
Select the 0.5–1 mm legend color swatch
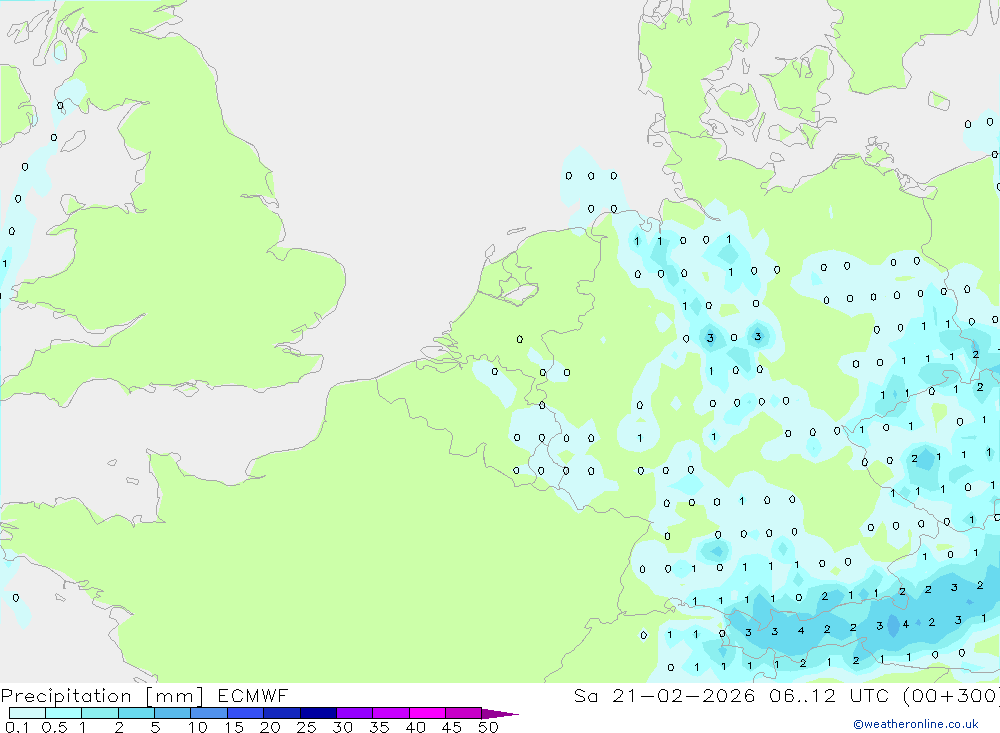(64, 713)
